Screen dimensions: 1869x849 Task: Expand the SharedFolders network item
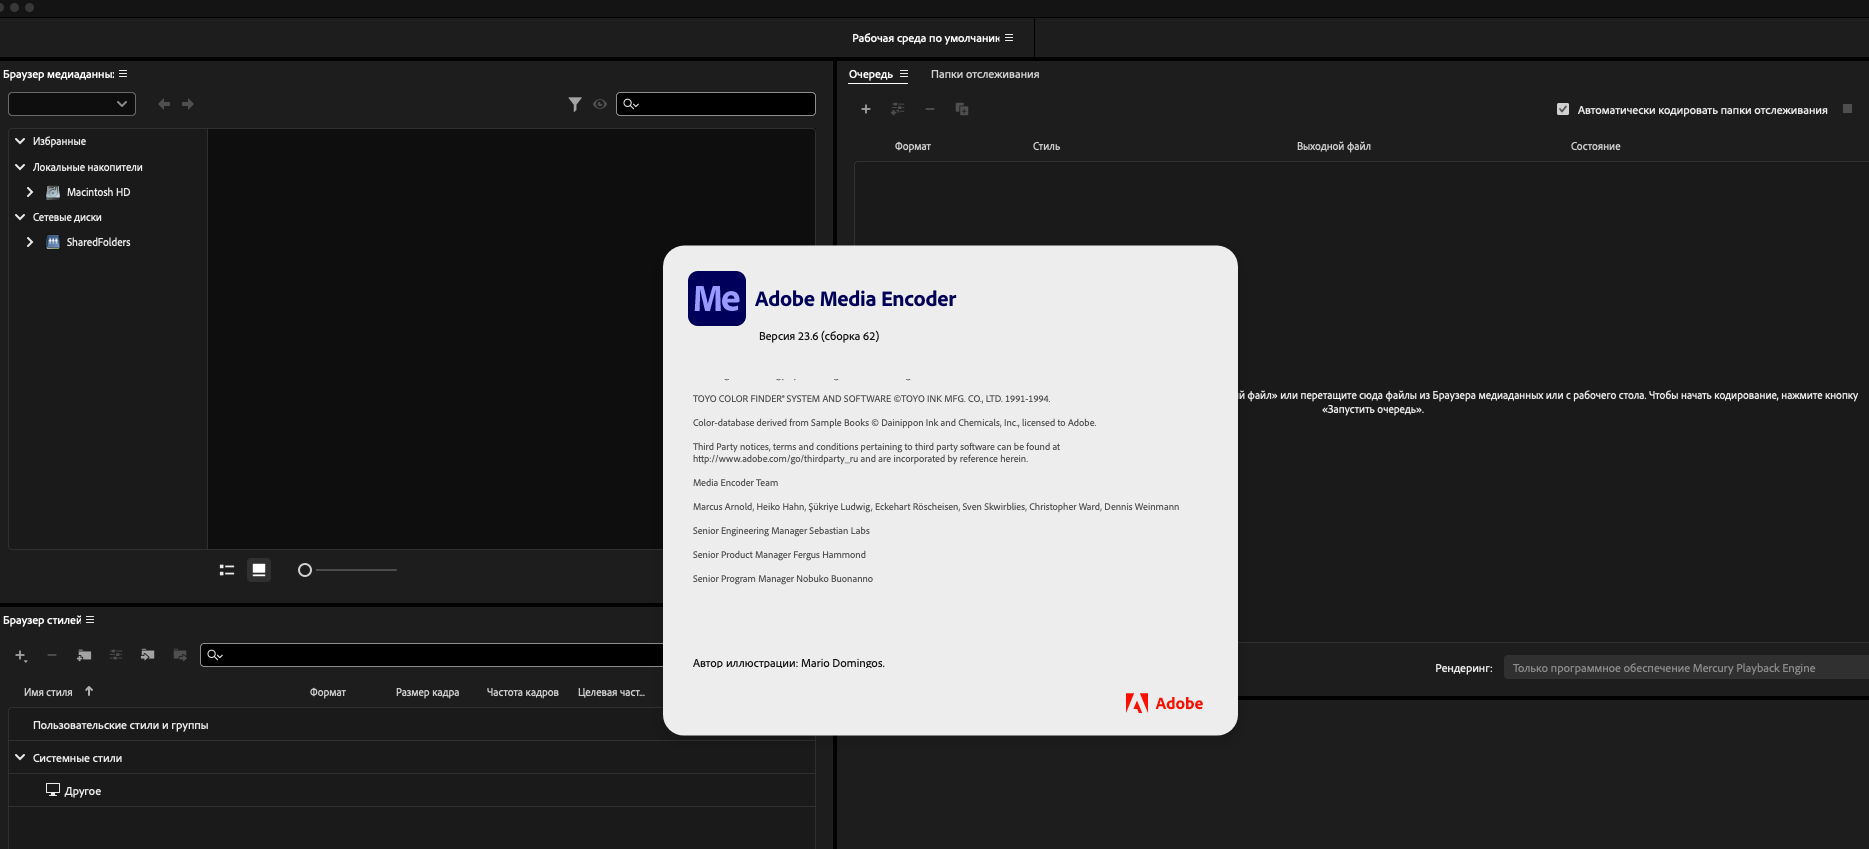tap(30, 242)
